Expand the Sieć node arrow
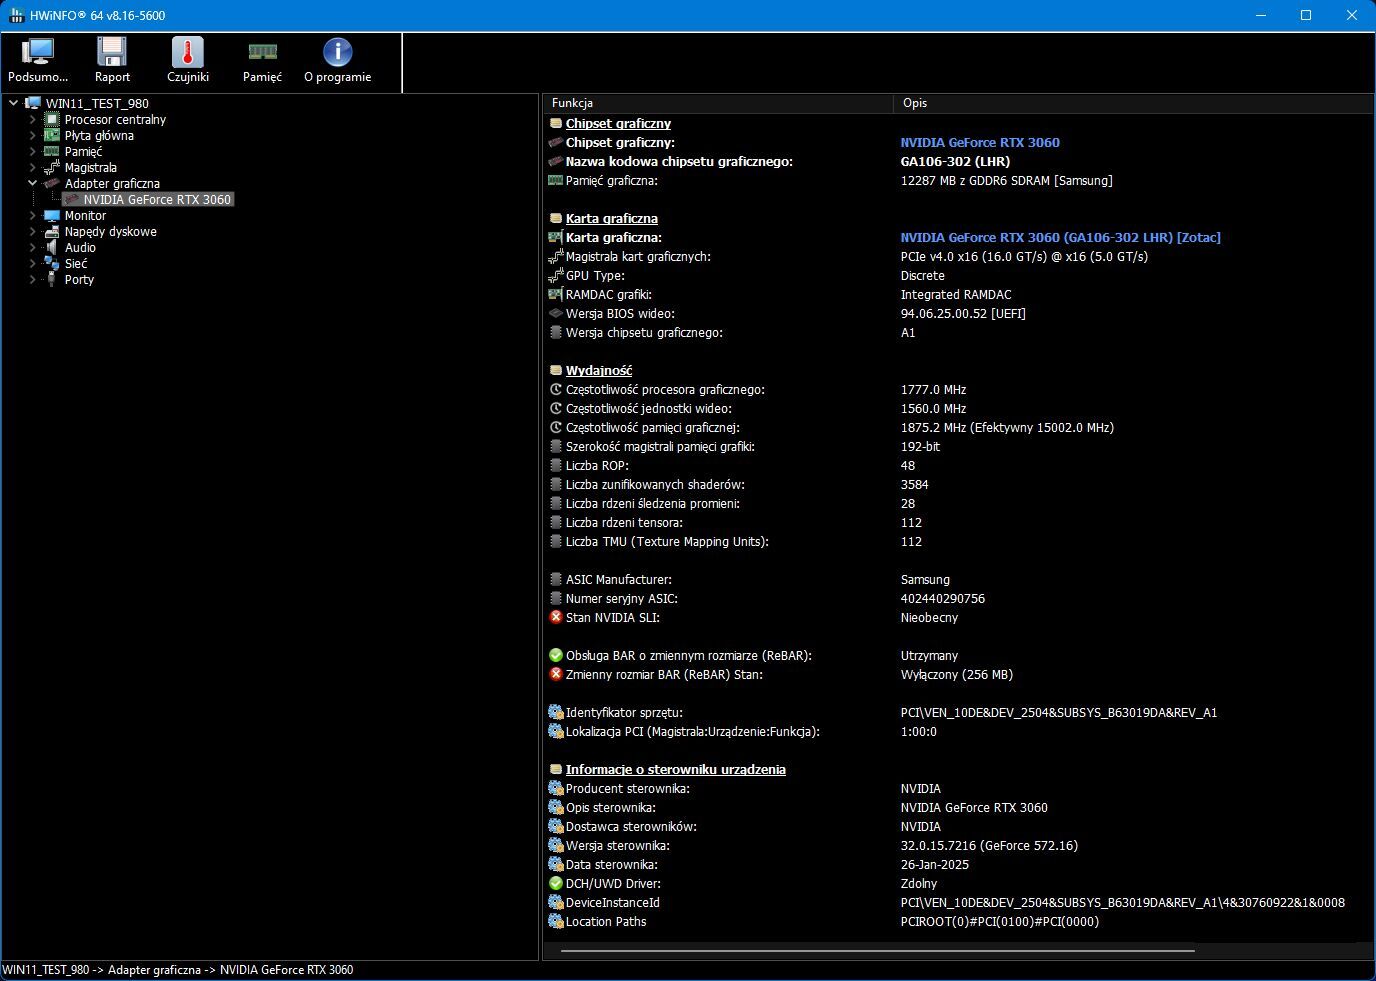Screen dimensions: 1376x981 point(32,263)
